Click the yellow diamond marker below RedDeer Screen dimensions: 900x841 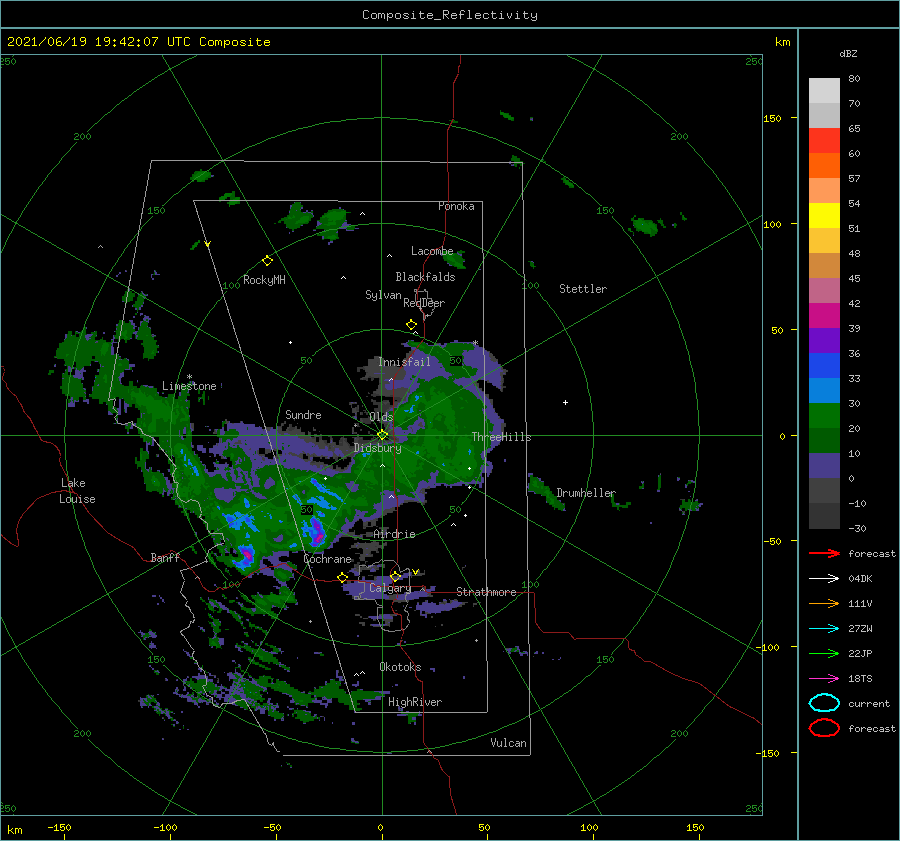412,324
